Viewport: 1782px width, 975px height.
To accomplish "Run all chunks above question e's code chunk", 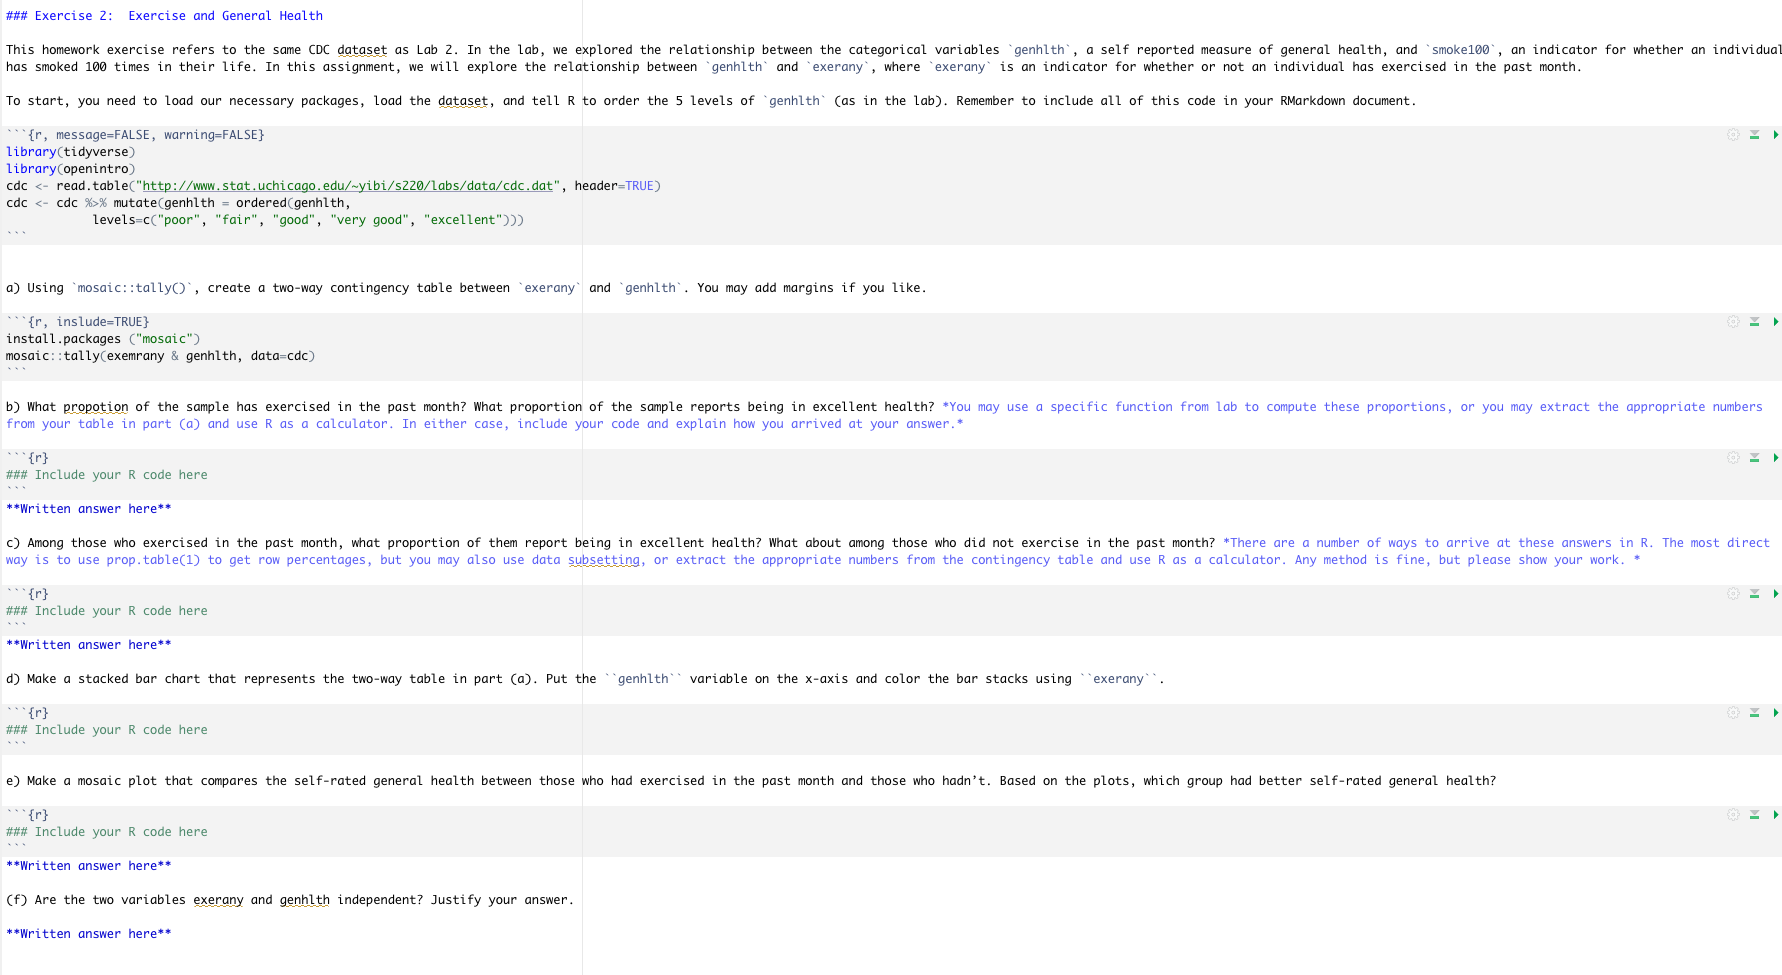I will click(x=1754, y=815).
